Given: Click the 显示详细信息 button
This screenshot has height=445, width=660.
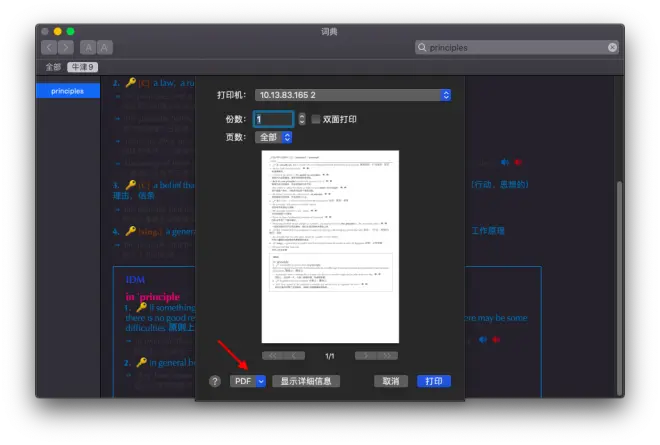Looking at the screenshot, I should click(306, 381).
